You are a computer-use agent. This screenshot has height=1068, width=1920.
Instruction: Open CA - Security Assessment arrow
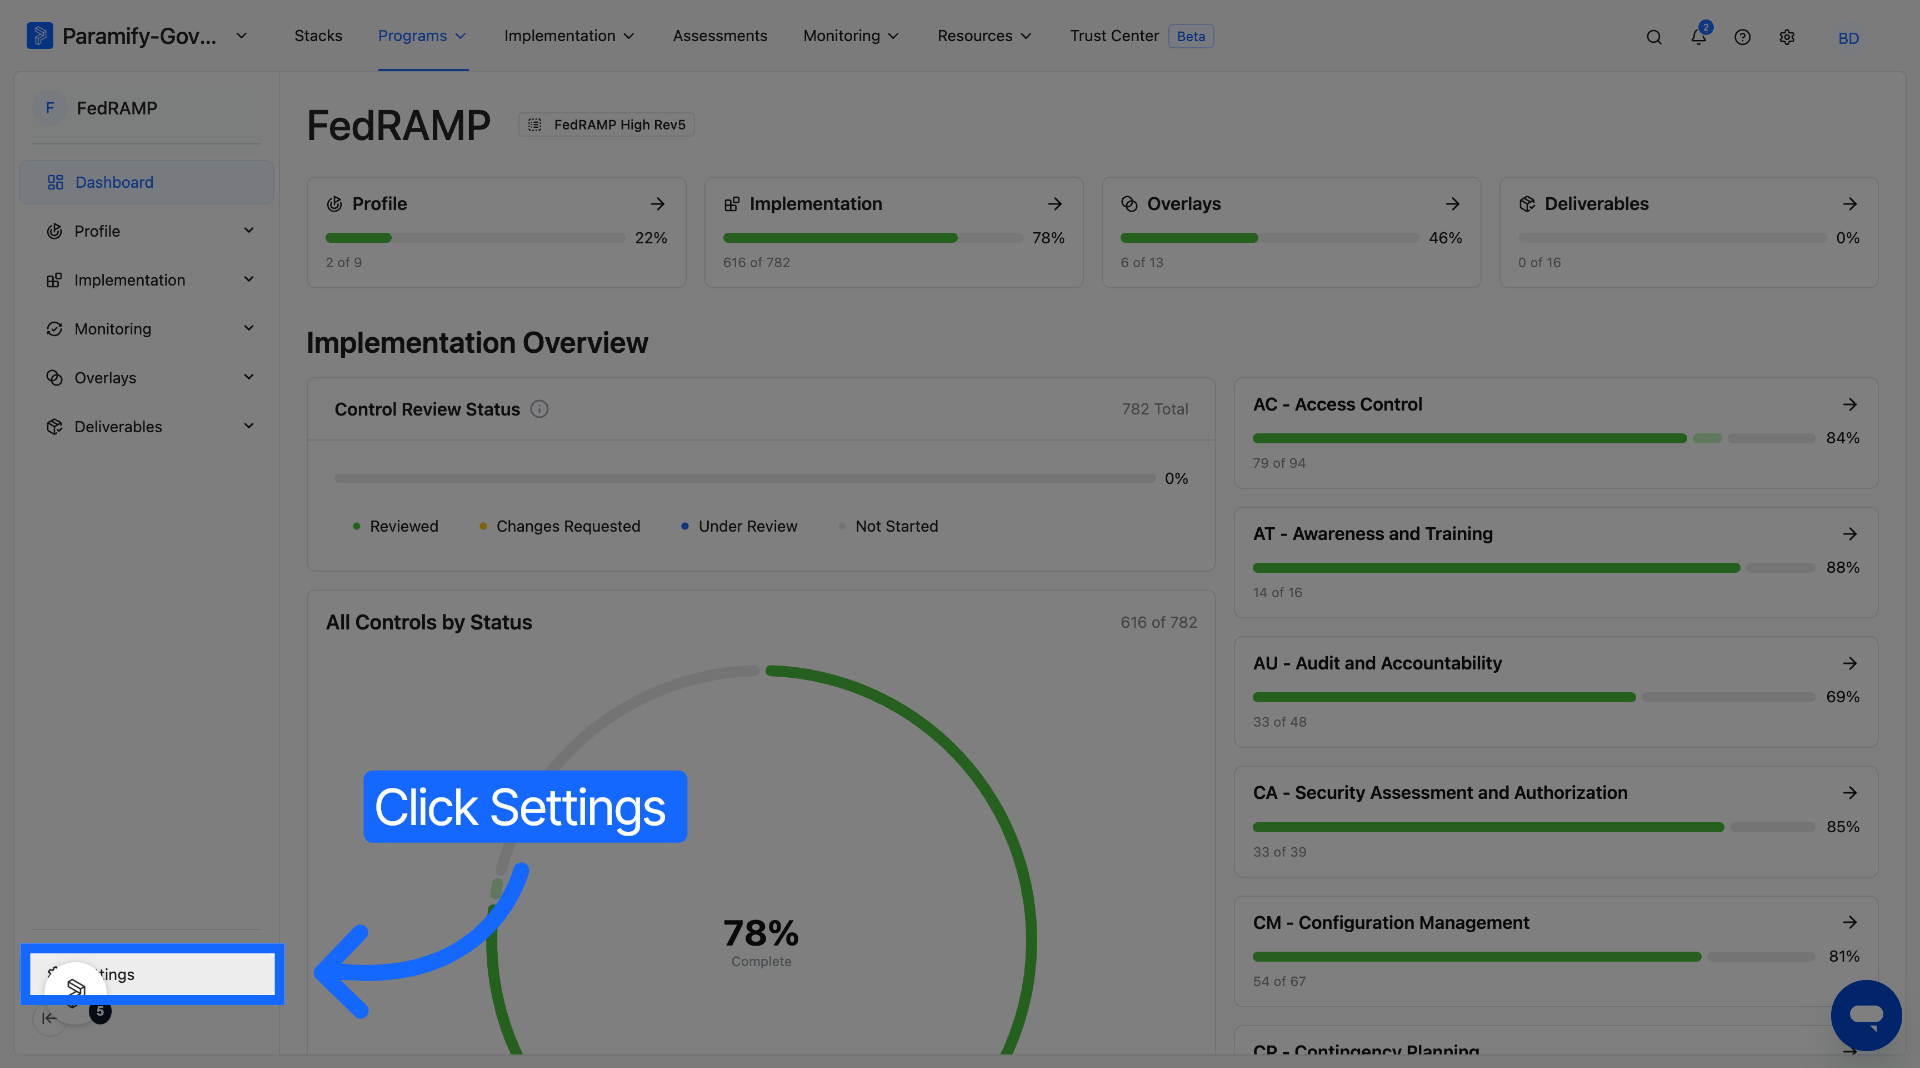1850,793
